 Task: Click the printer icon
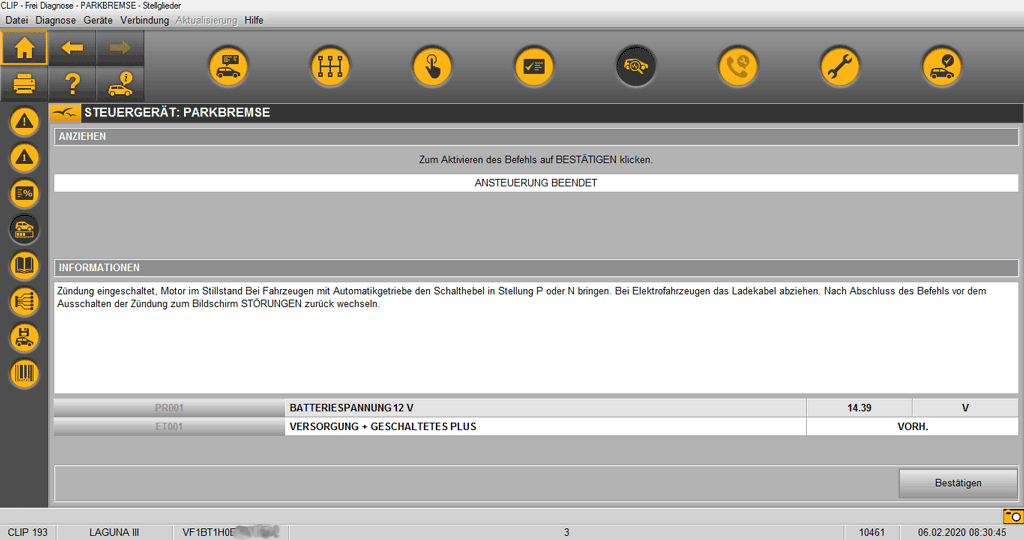(x=24, y=84)
